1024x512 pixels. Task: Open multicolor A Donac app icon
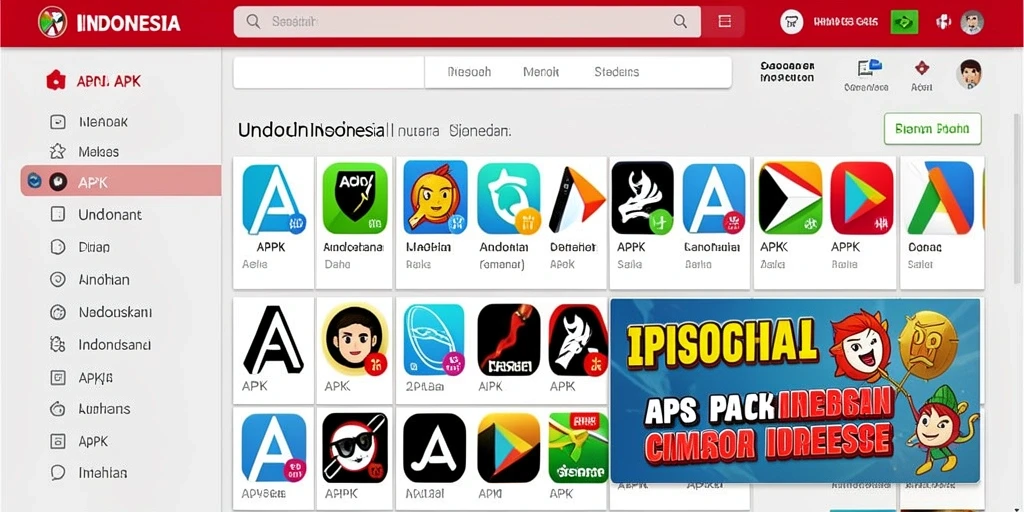point(941,198)
